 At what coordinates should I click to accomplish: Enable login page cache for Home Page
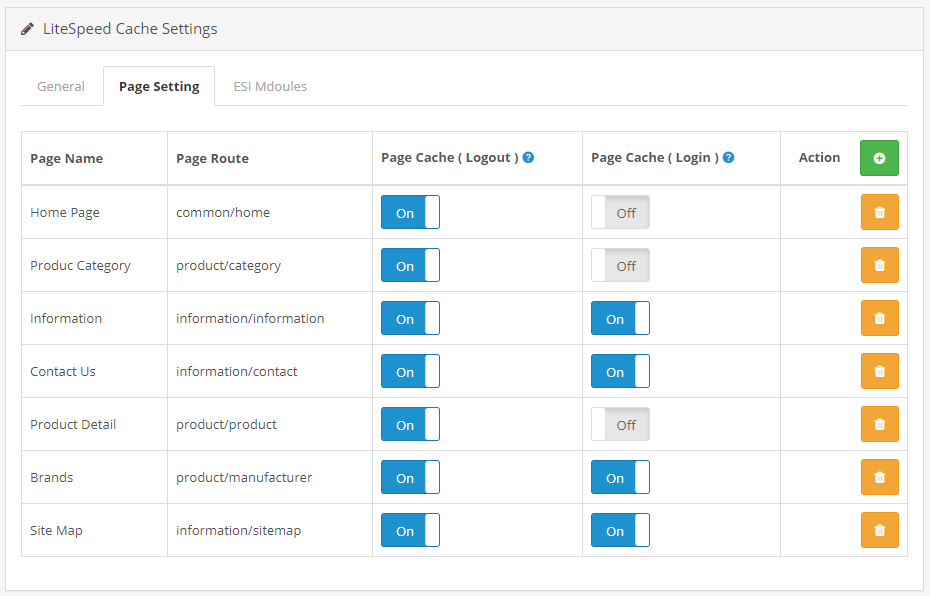(x=620, y=212)
